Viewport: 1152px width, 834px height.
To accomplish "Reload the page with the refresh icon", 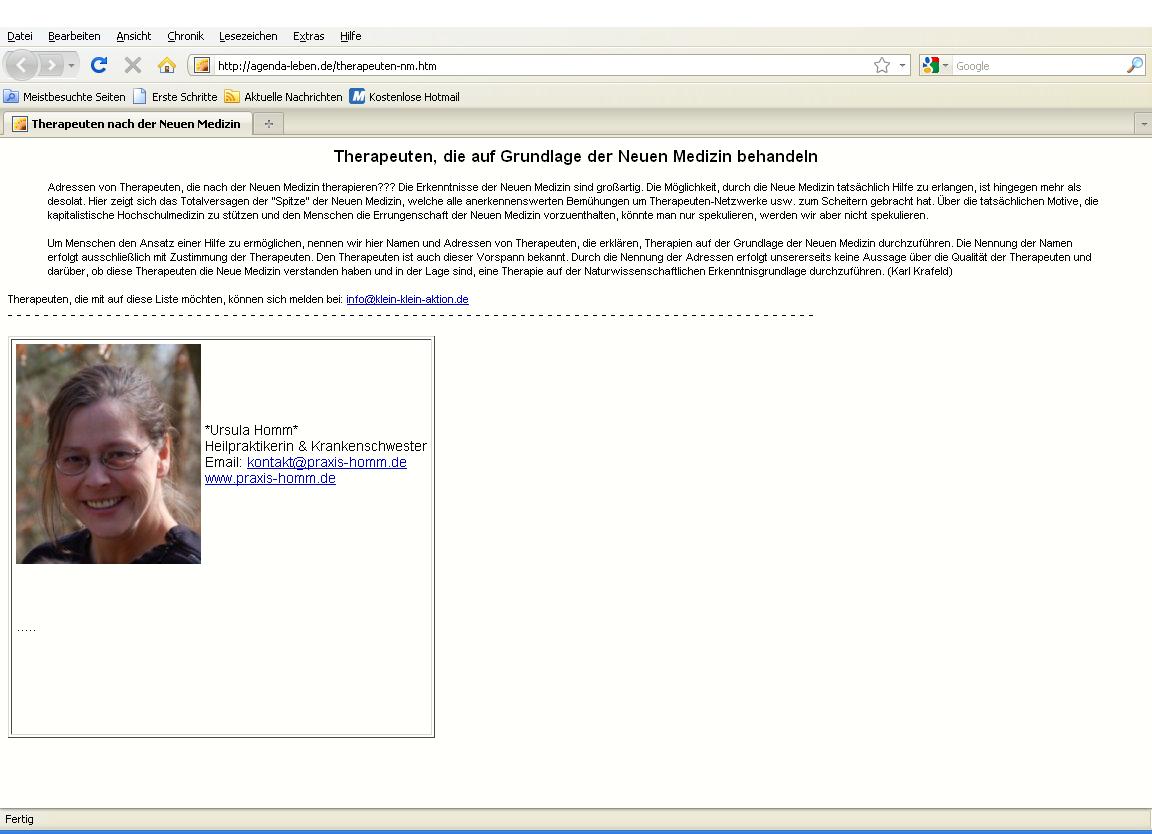I will pyautogui.click(x=98, y=65).
